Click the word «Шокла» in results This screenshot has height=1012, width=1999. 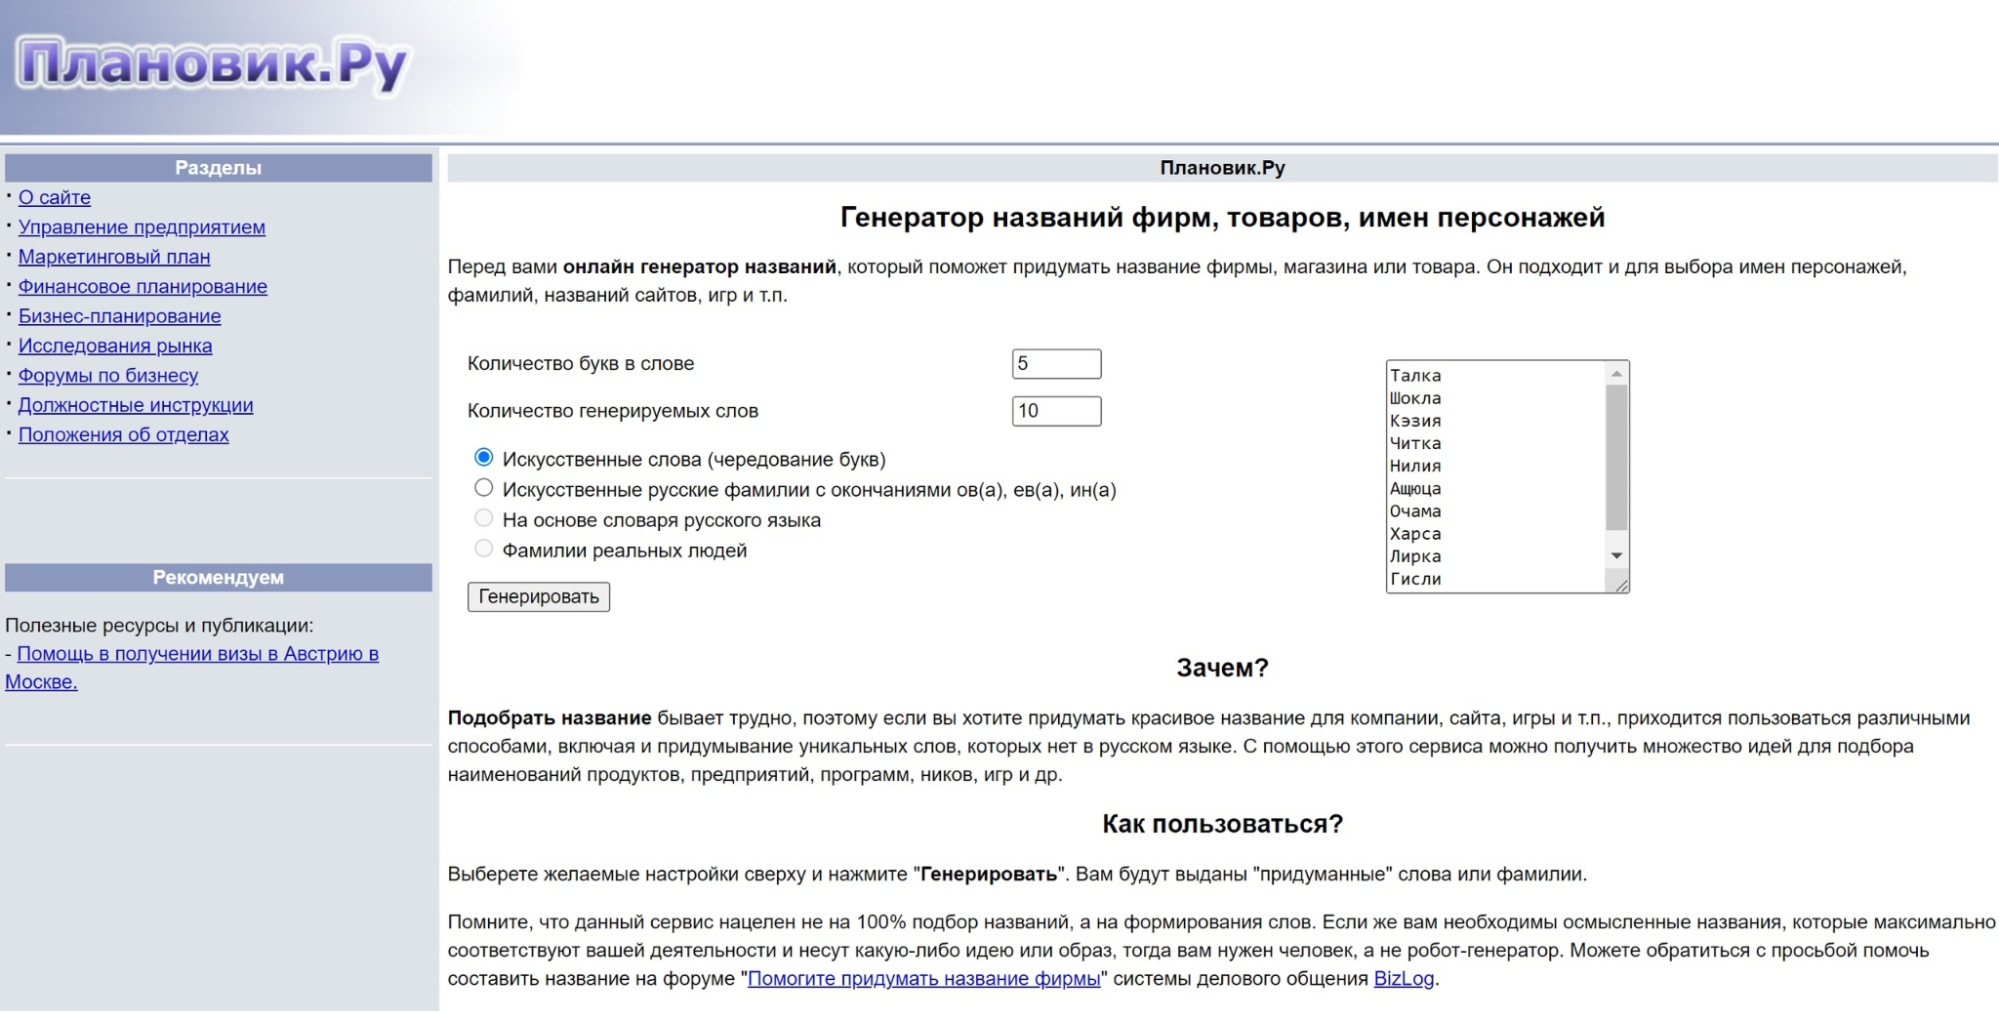[1415, 398]
